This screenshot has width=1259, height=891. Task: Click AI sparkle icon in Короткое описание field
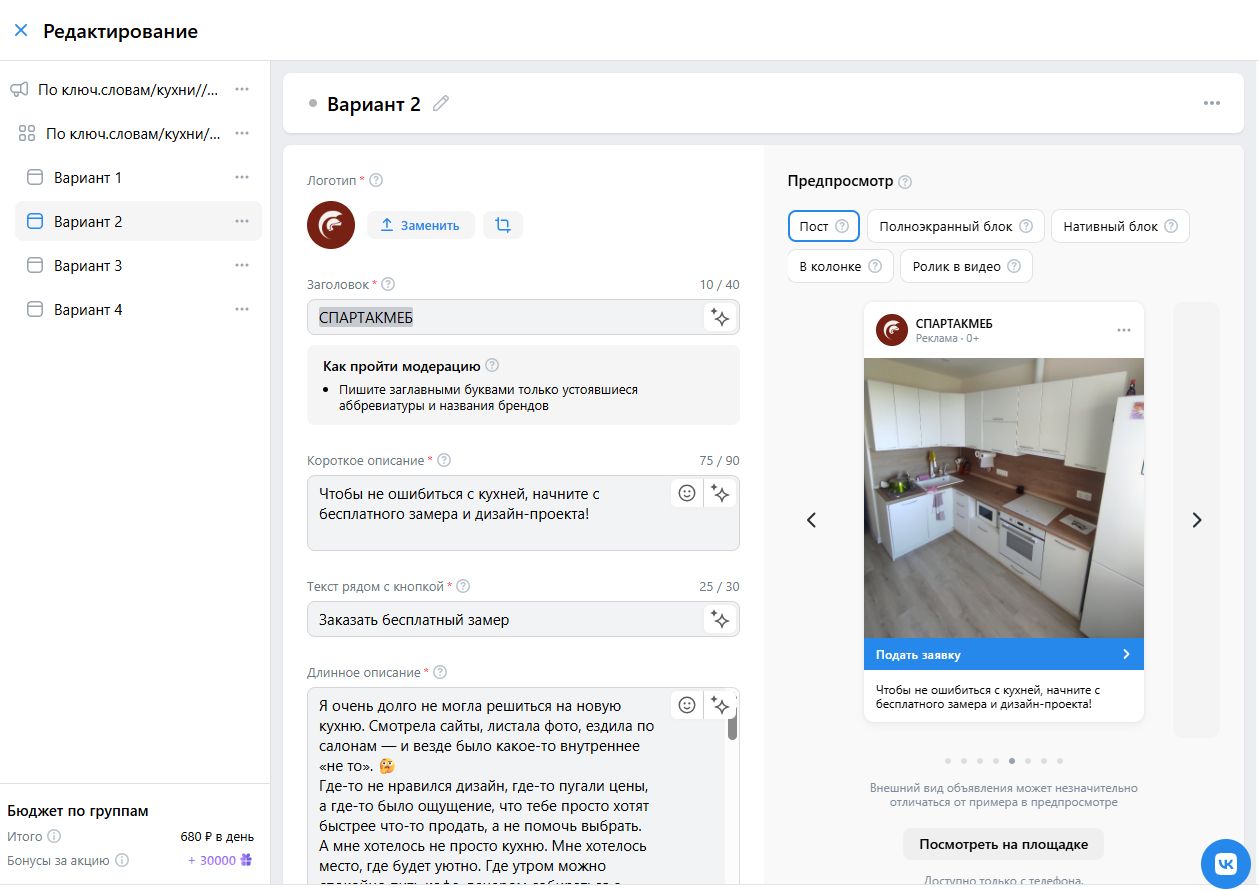point(720,493)
